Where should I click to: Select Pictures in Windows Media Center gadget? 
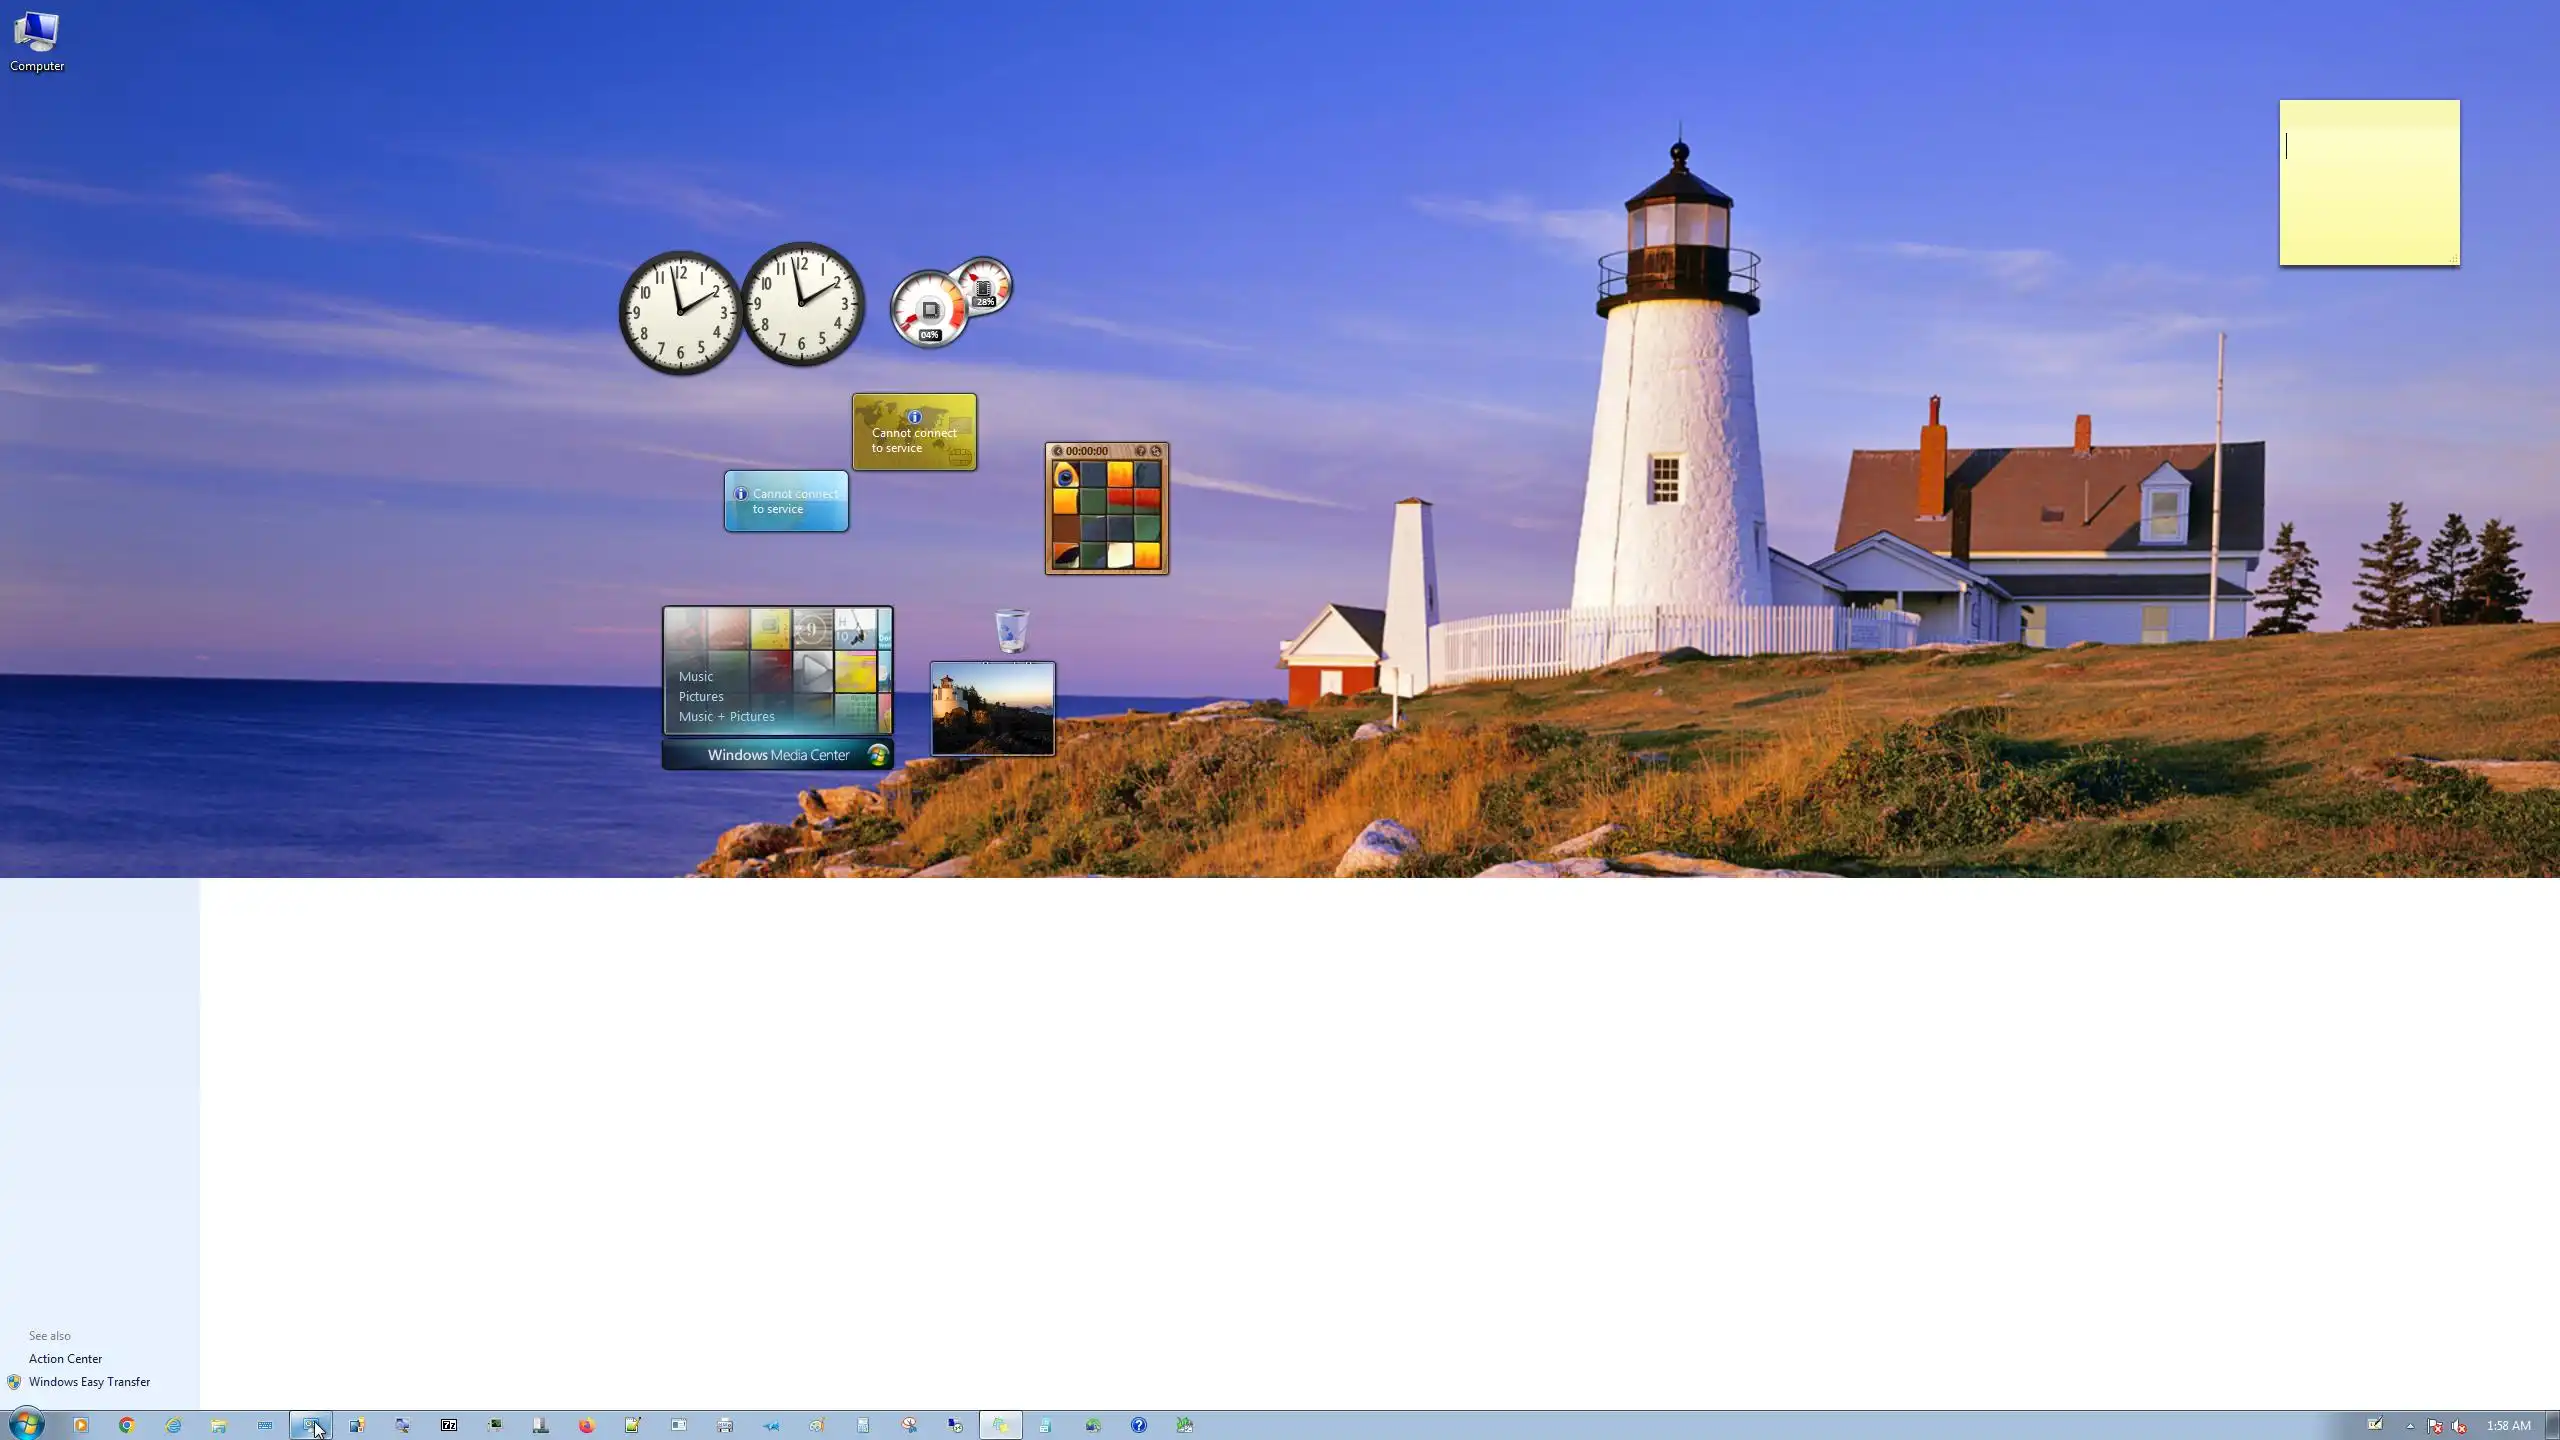point(700,696)
